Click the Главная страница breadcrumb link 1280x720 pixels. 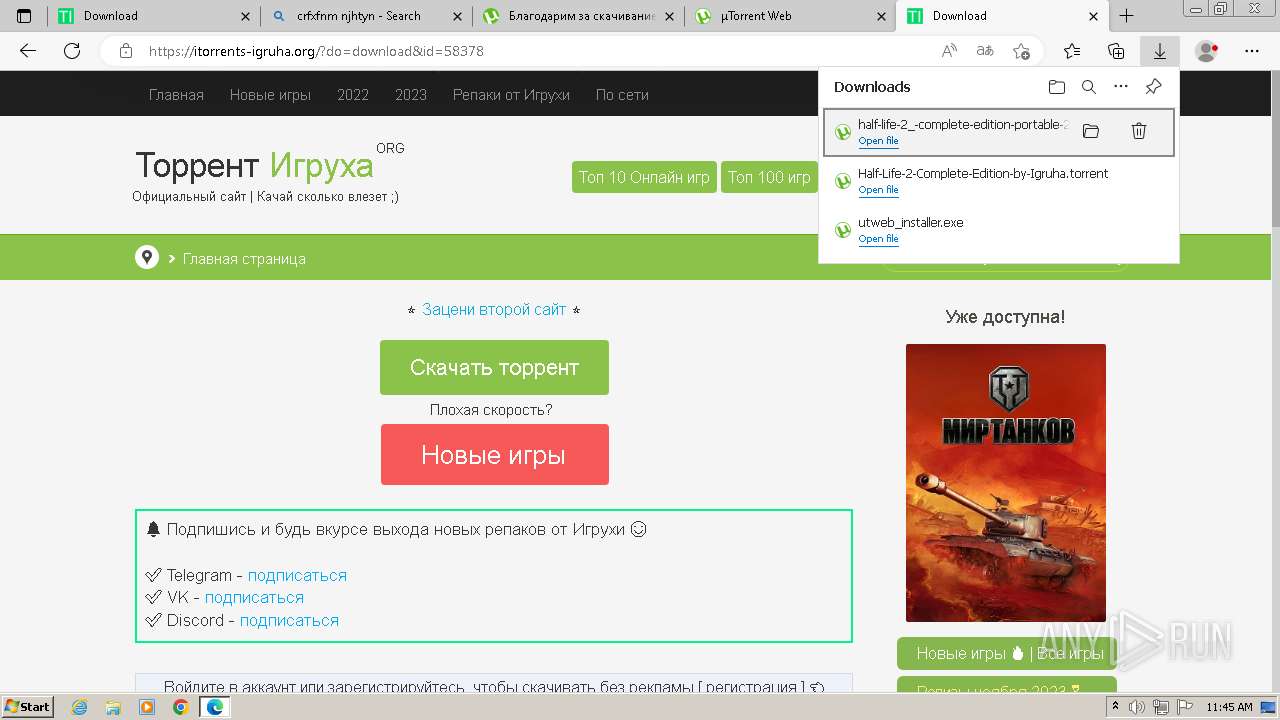coord(244,259)
